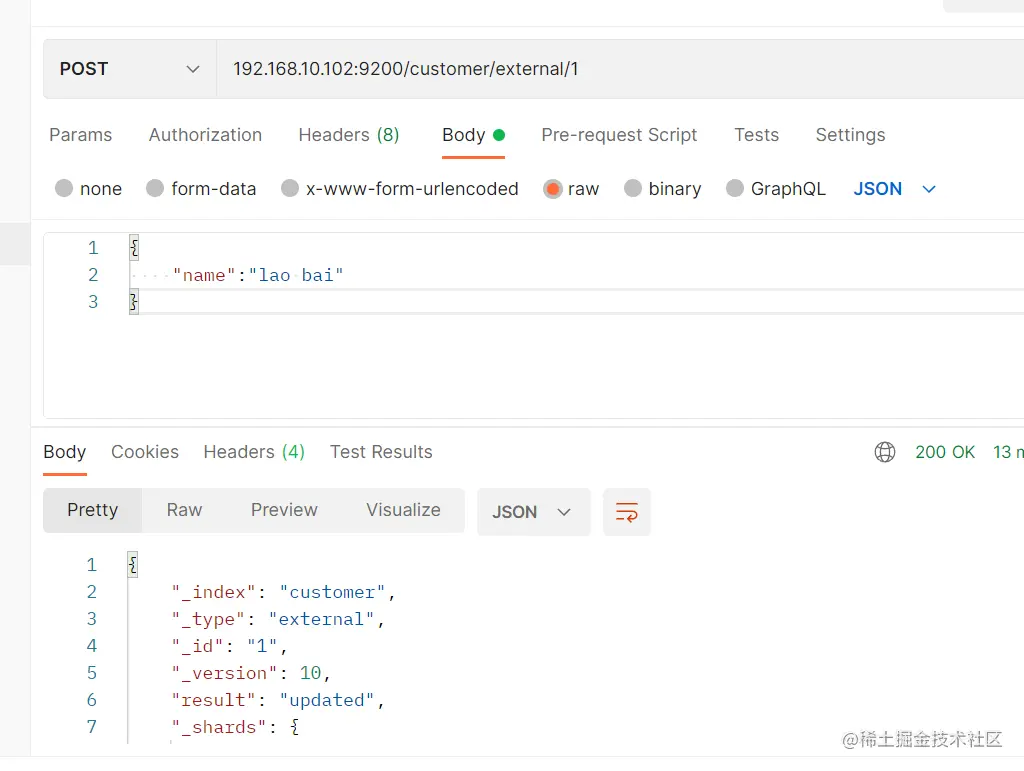Switch to Preview response view

284,510
